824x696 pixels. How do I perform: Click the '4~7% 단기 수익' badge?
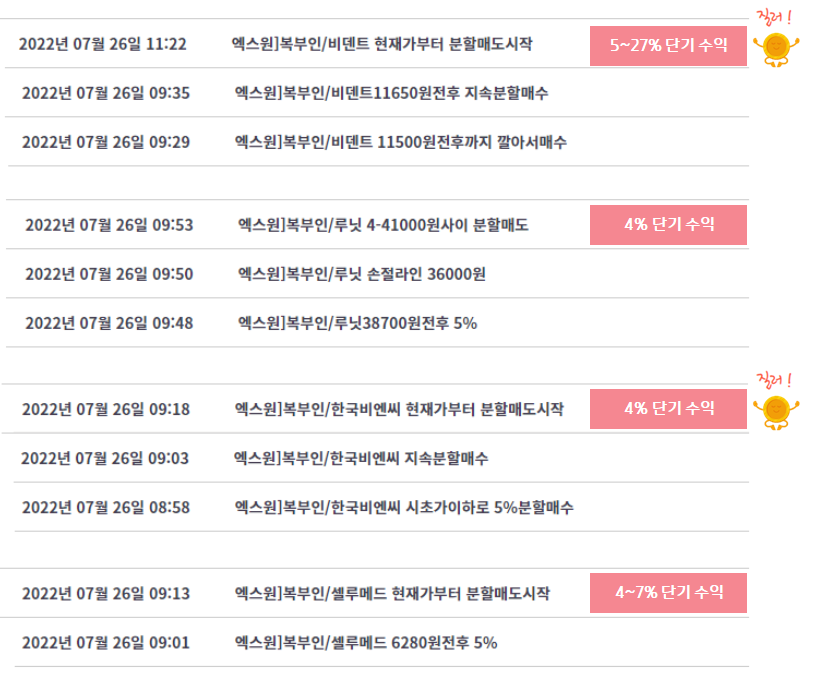click(668, 593)
